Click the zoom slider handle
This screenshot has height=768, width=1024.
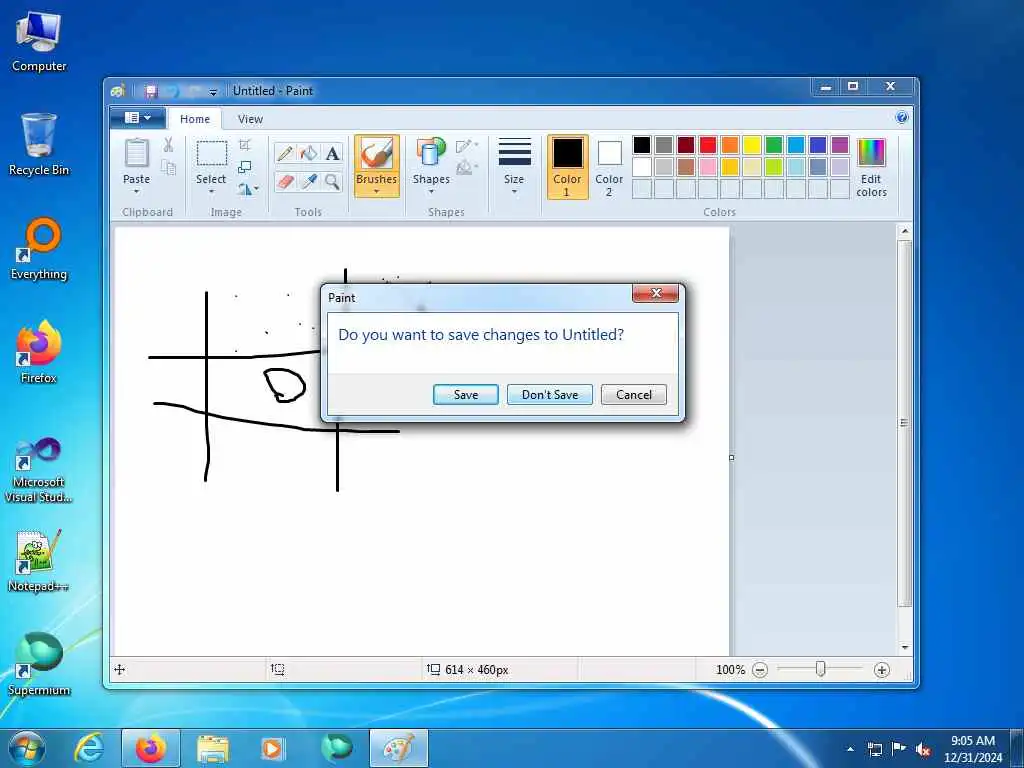820,669
